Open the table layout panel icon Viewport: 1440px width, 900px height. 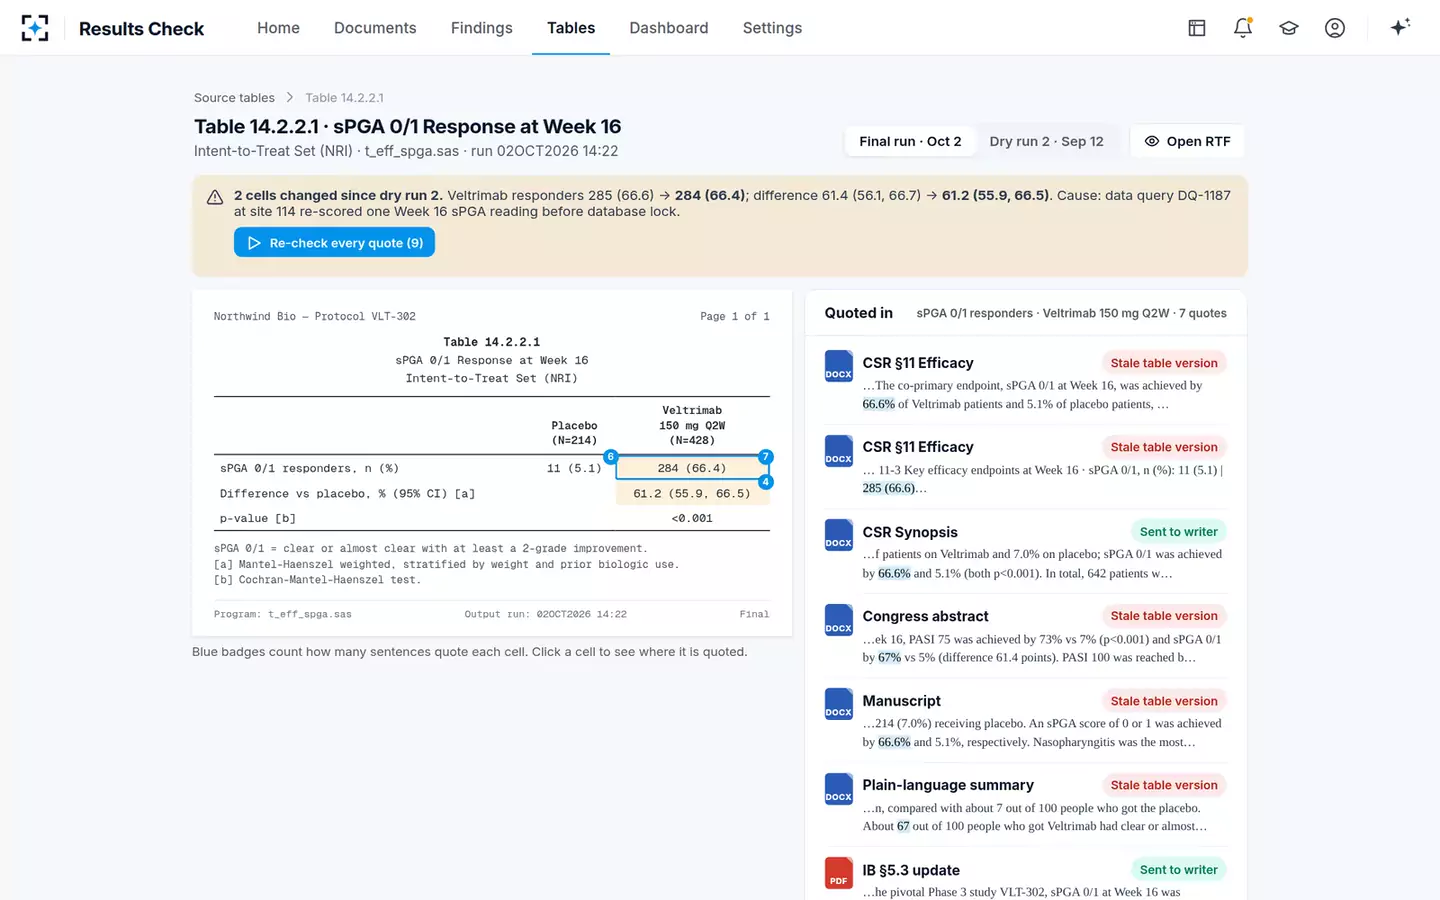(1197, 28)
